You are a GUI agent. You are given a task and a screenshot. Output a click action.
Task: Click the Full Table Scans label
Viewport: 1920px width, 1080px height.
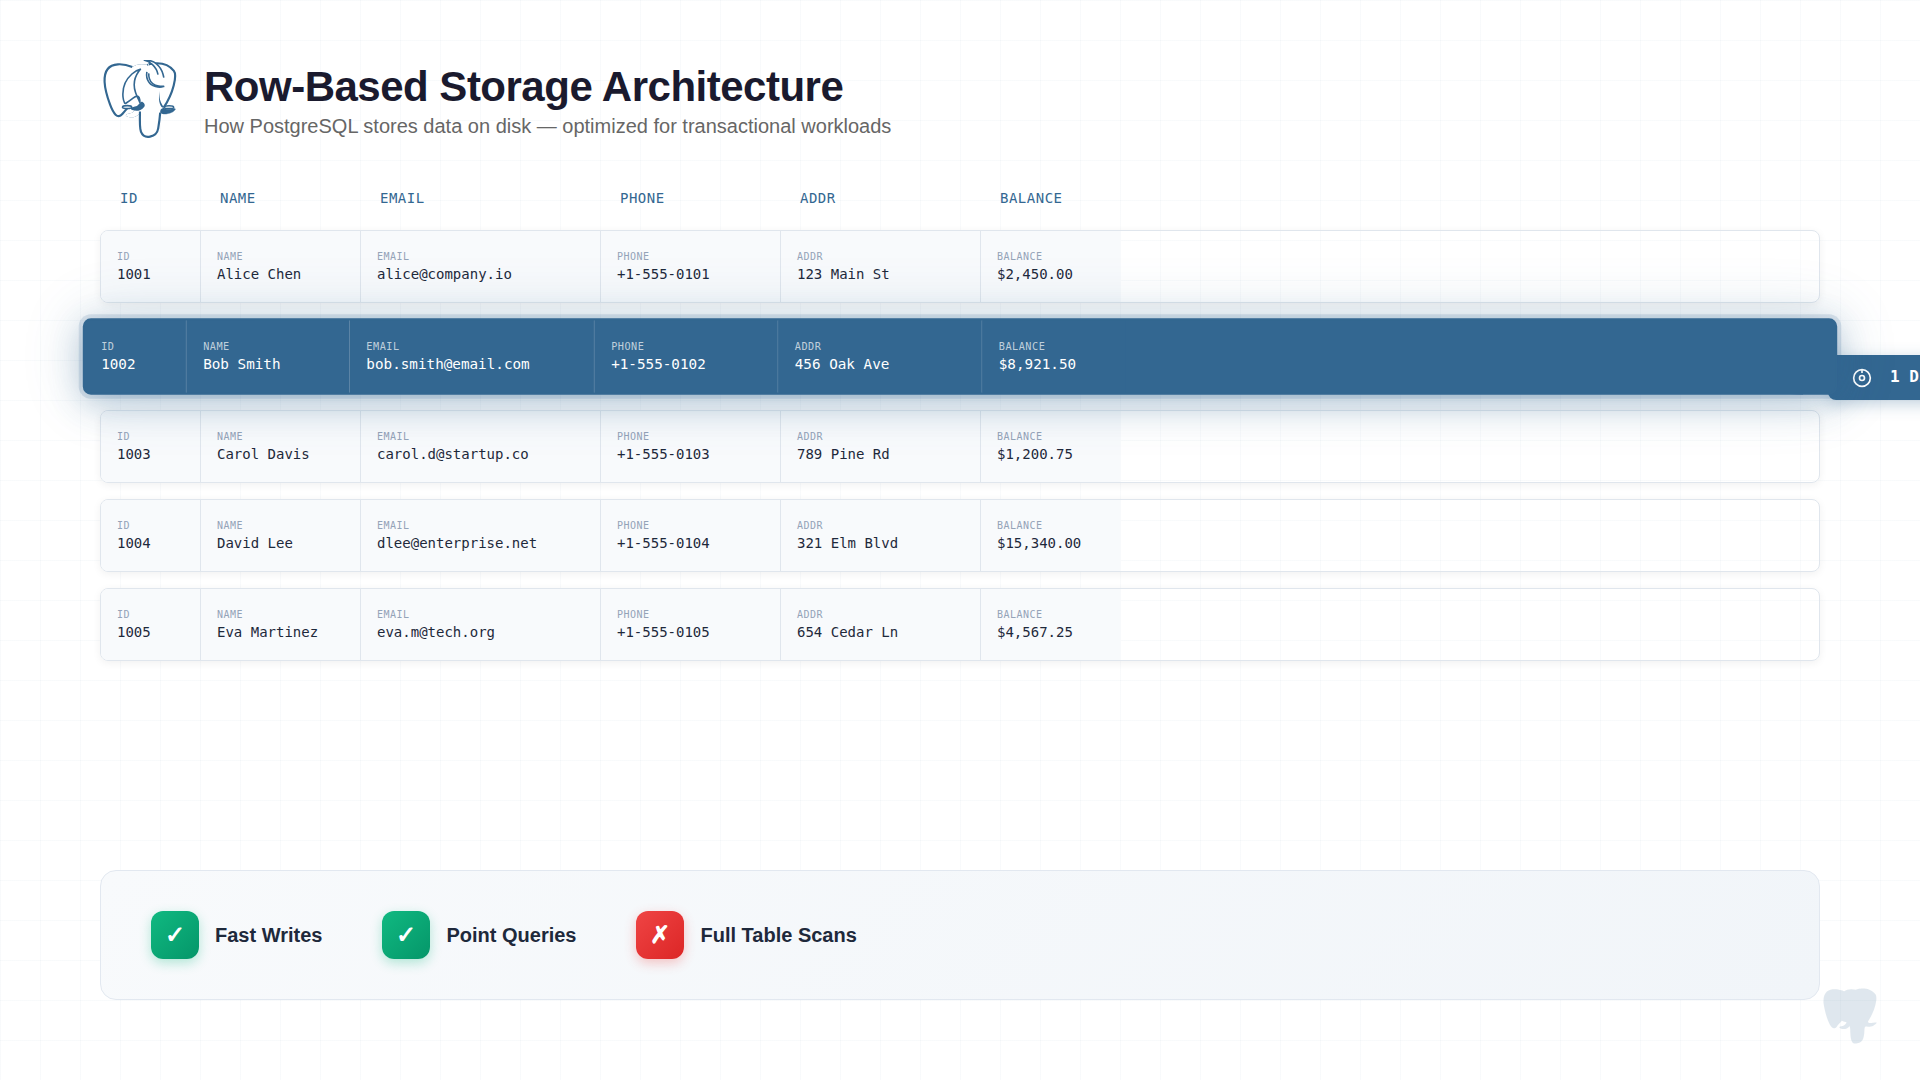(x=778, y=935)
